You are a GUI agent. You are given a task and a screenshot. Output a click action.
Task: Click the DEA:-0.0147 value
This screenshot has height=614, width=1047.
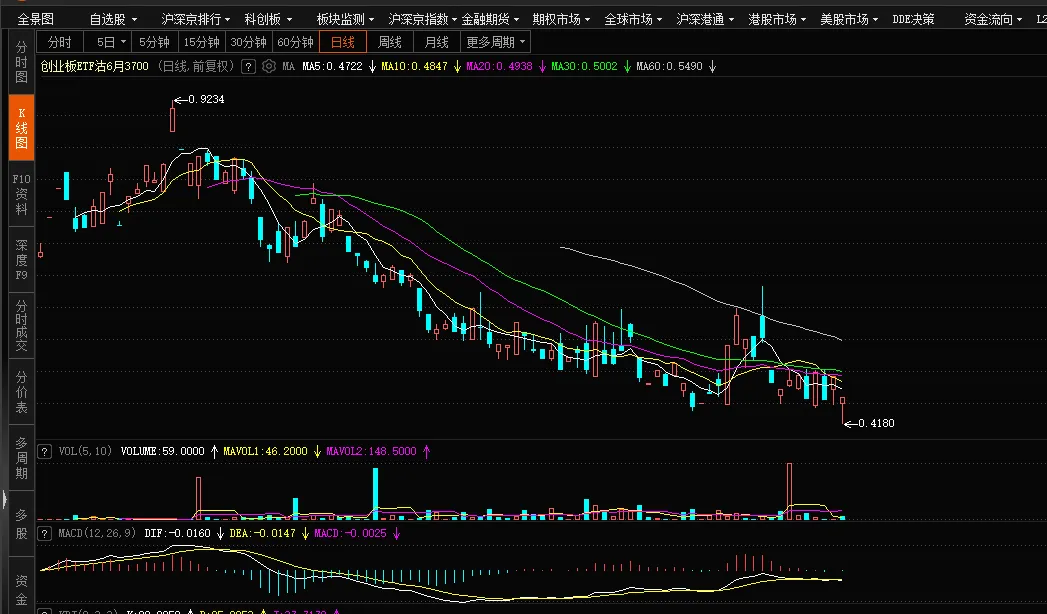[x=262, y=533]
